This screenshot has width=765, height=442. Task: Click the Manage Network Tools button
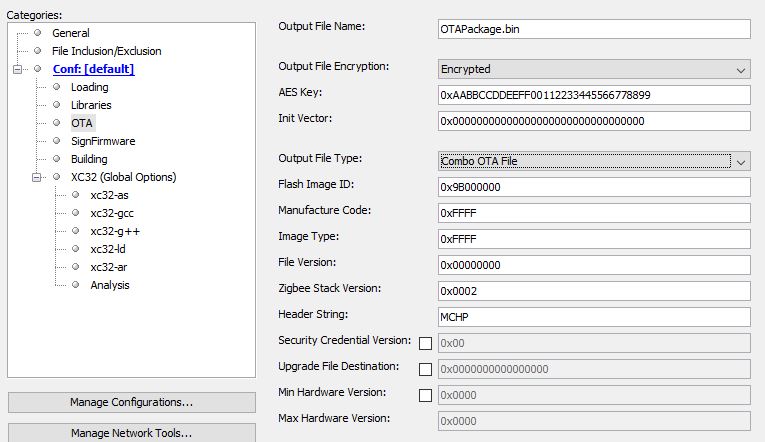[131, 433]
